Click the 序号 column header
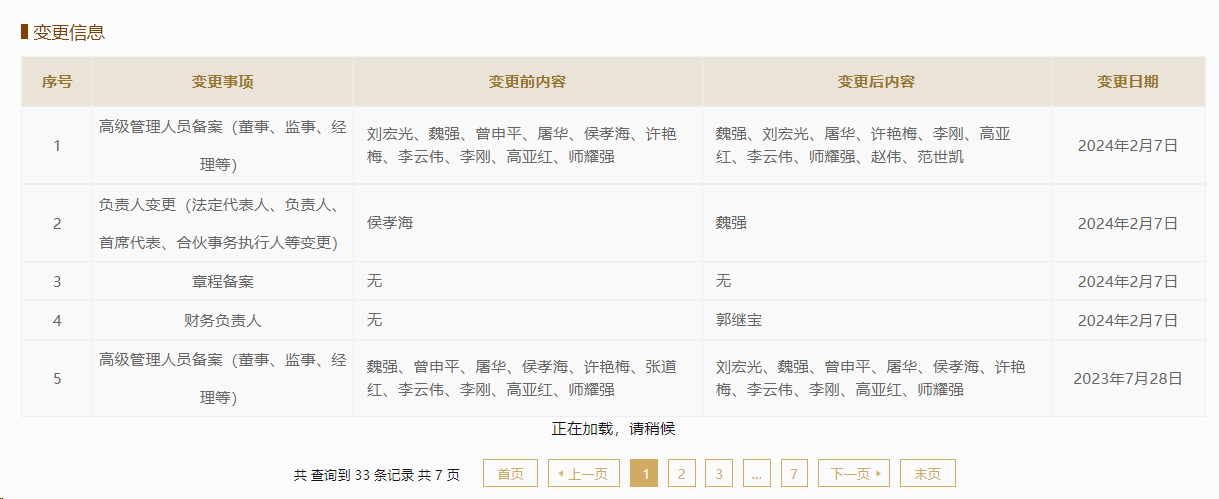Viewport: 1219px width, 499px height. point(57,82)
